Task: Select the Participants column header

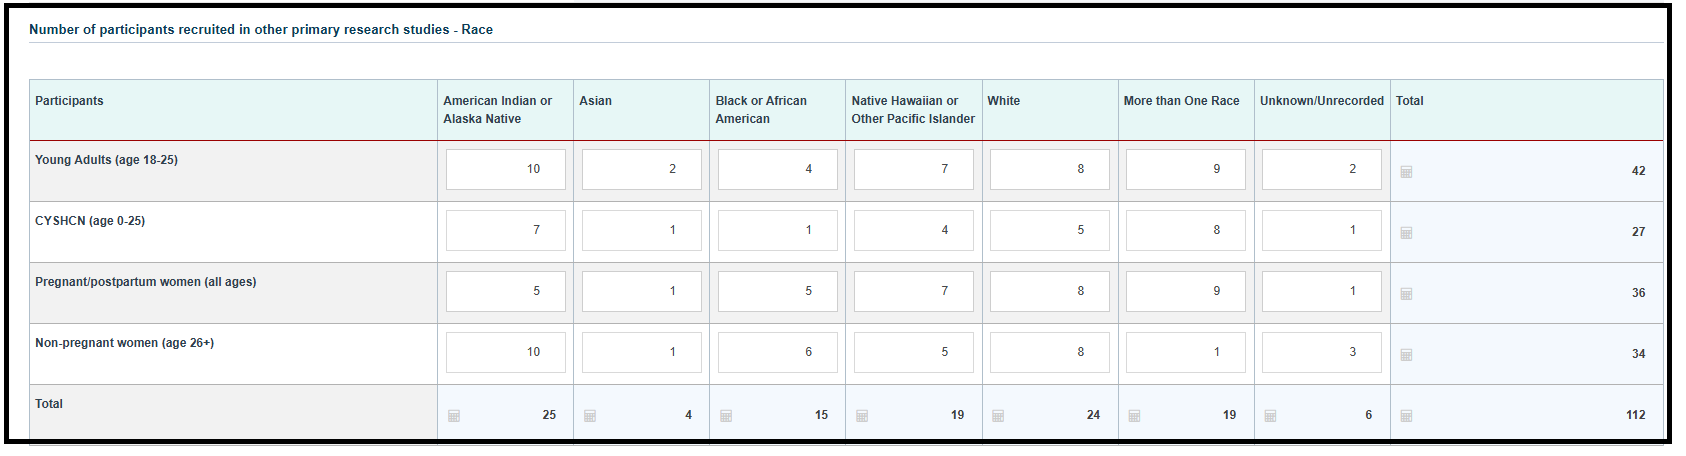Action: [x=69, y=101]
